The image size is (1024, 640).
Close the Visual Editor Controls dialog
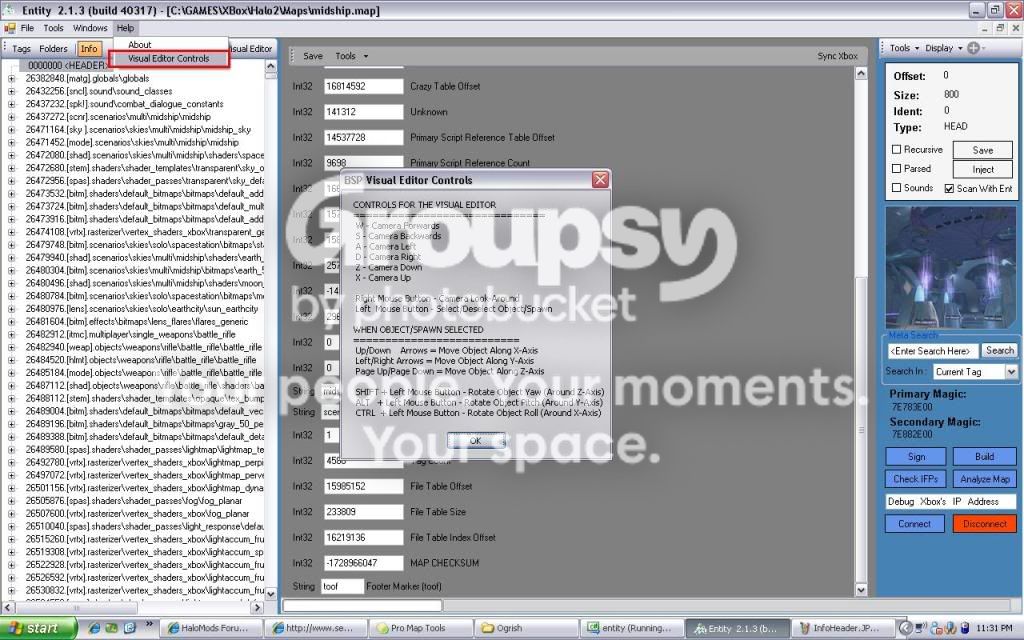(600, 180)
